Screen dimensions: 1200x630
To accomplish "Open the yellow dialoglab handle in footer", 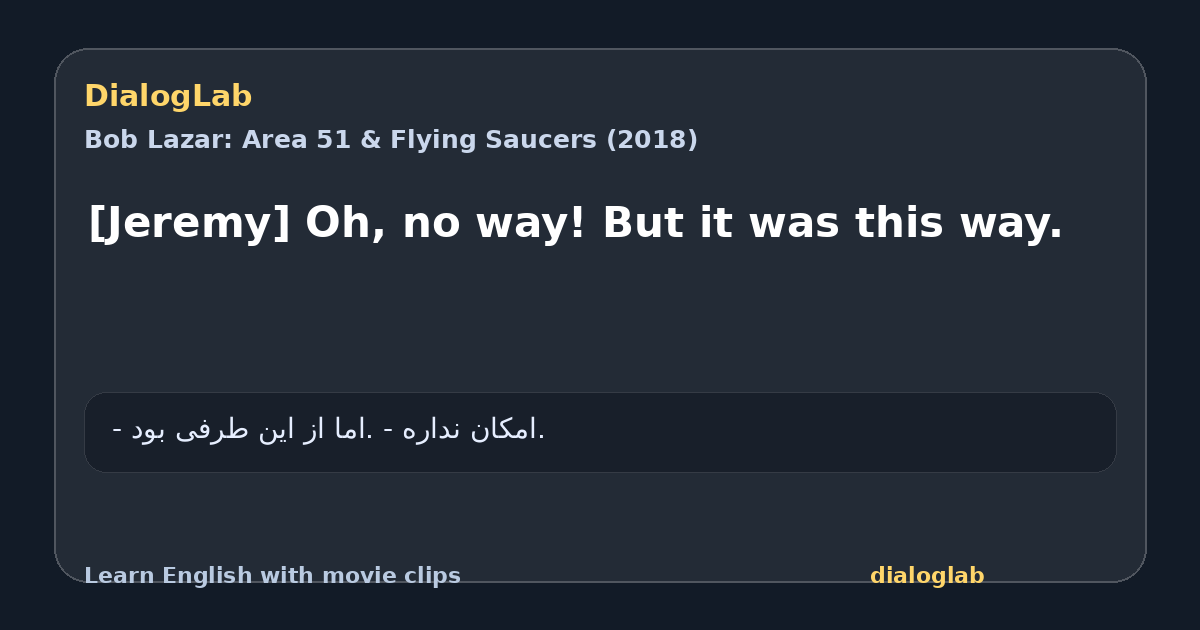I will [927, 576].
